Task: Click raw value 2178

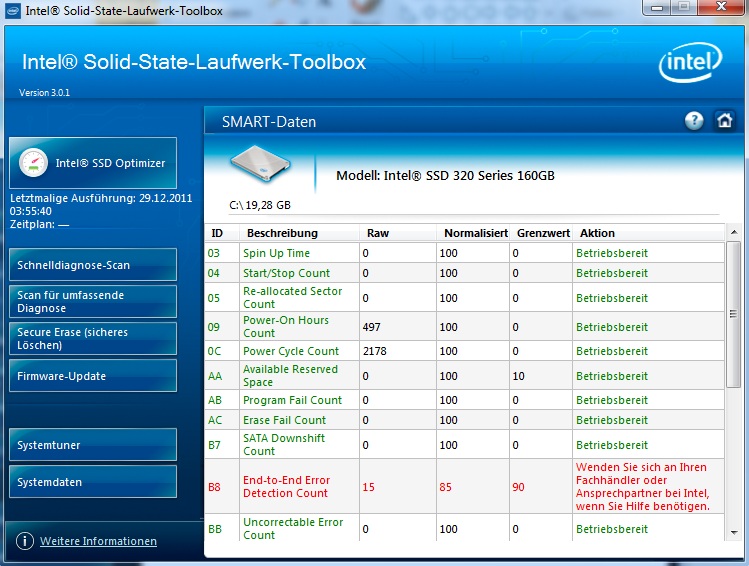Action: click(x=374, y=351)
